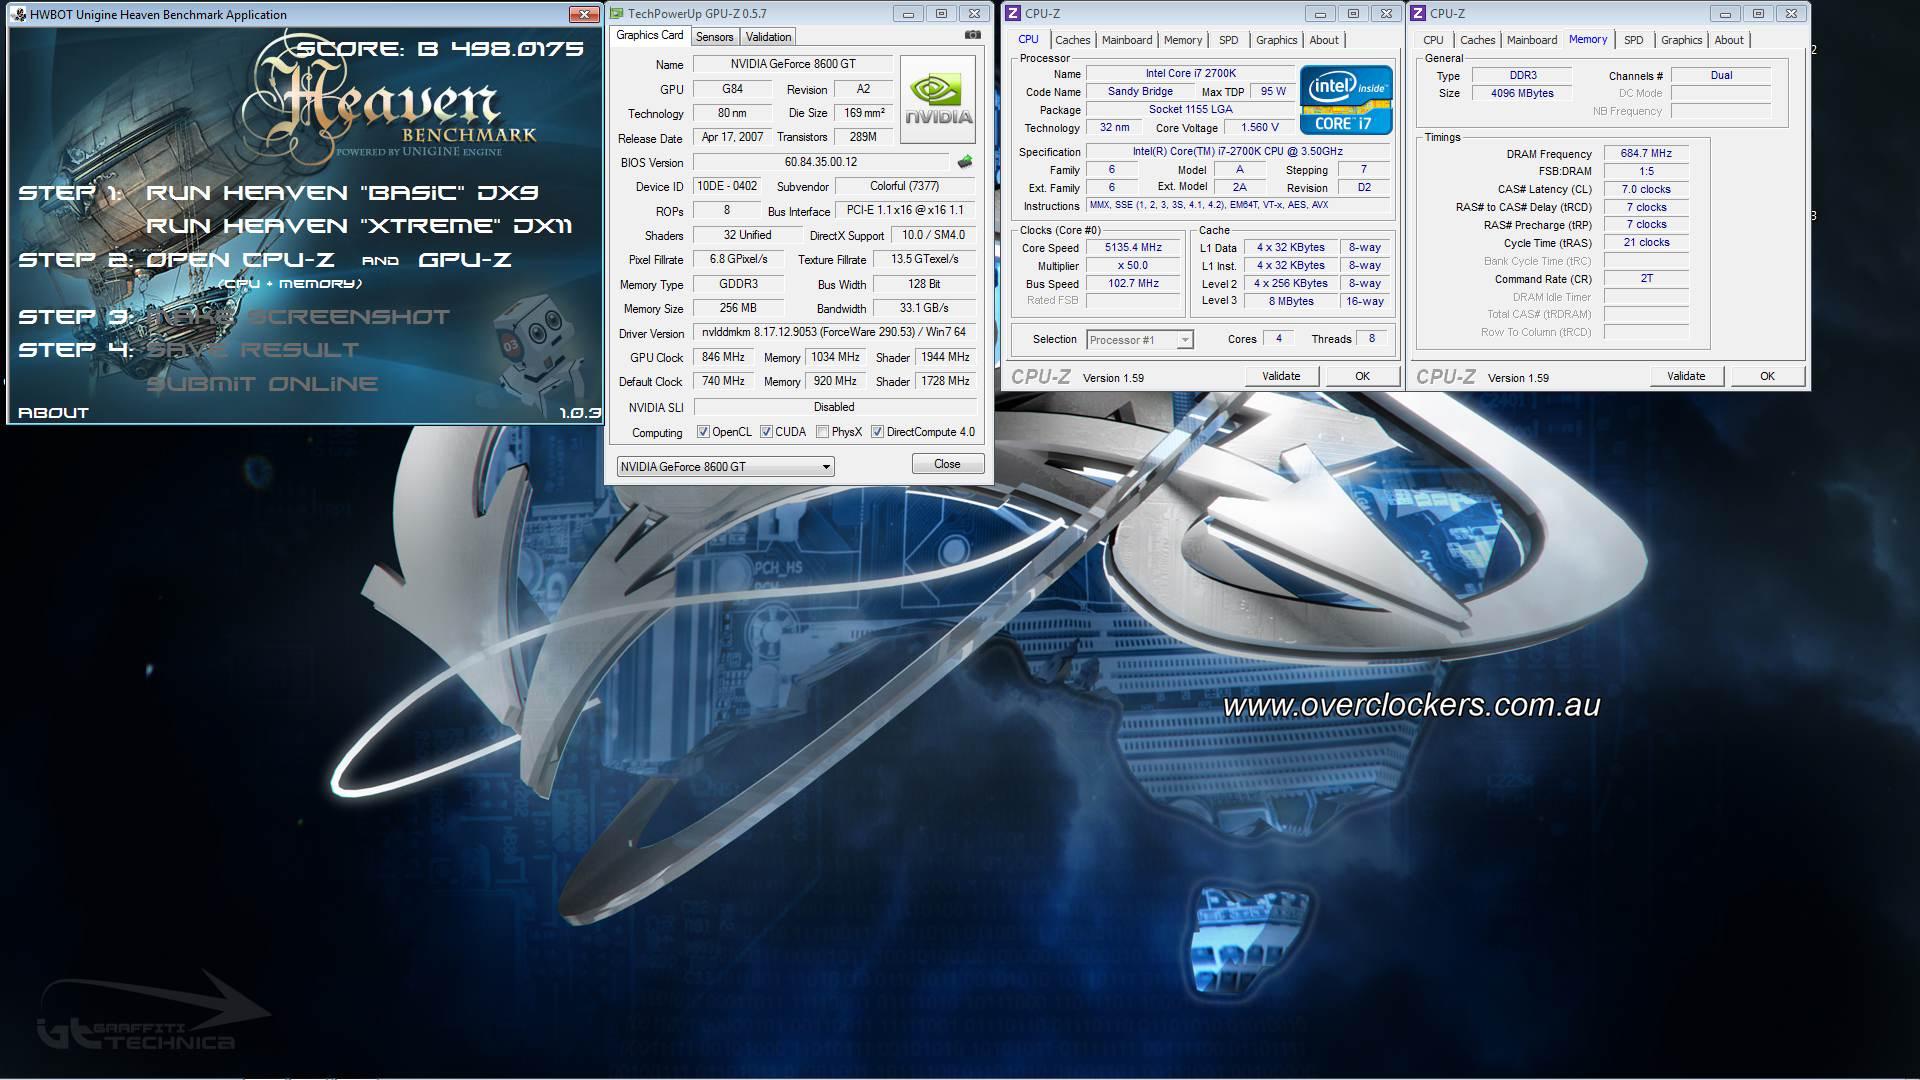Image resolution: width=1920 pixels, height=1080 pixels.
Task: Open Caches tab in the right CPU-Z window
Action: 1477,40
